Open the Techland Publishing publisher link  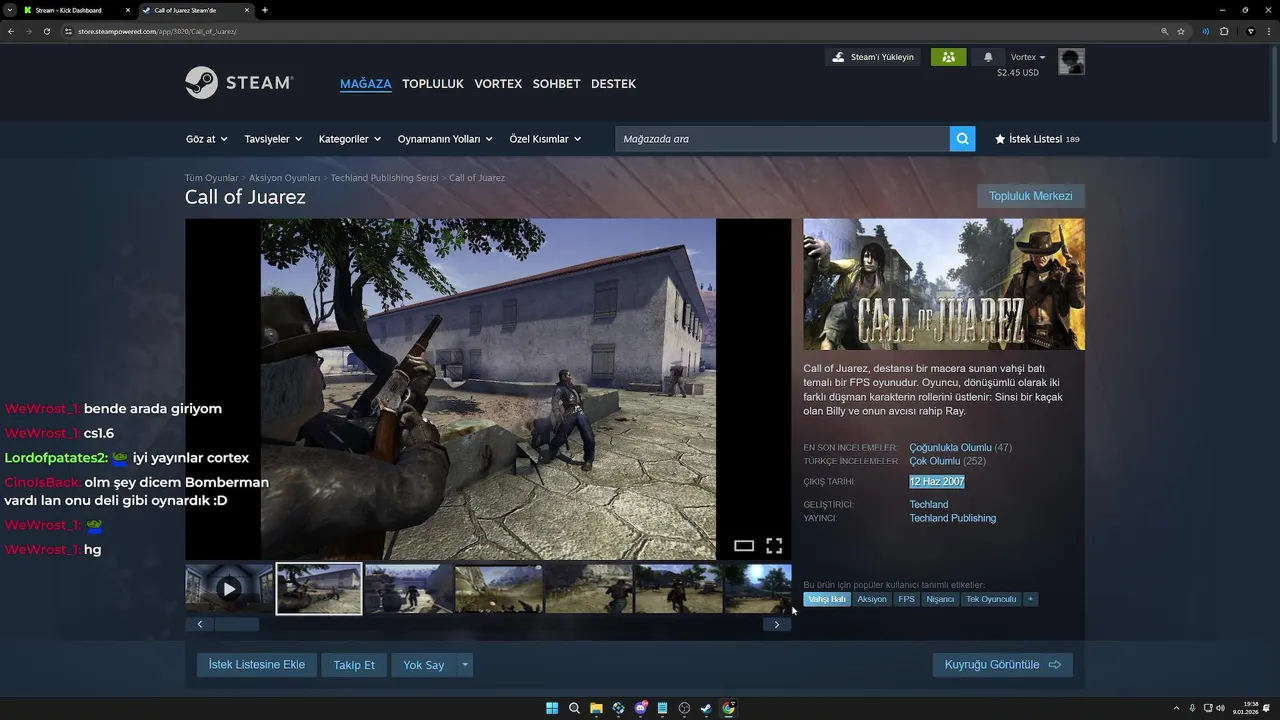pyautogui.click(x=953, y=518)
